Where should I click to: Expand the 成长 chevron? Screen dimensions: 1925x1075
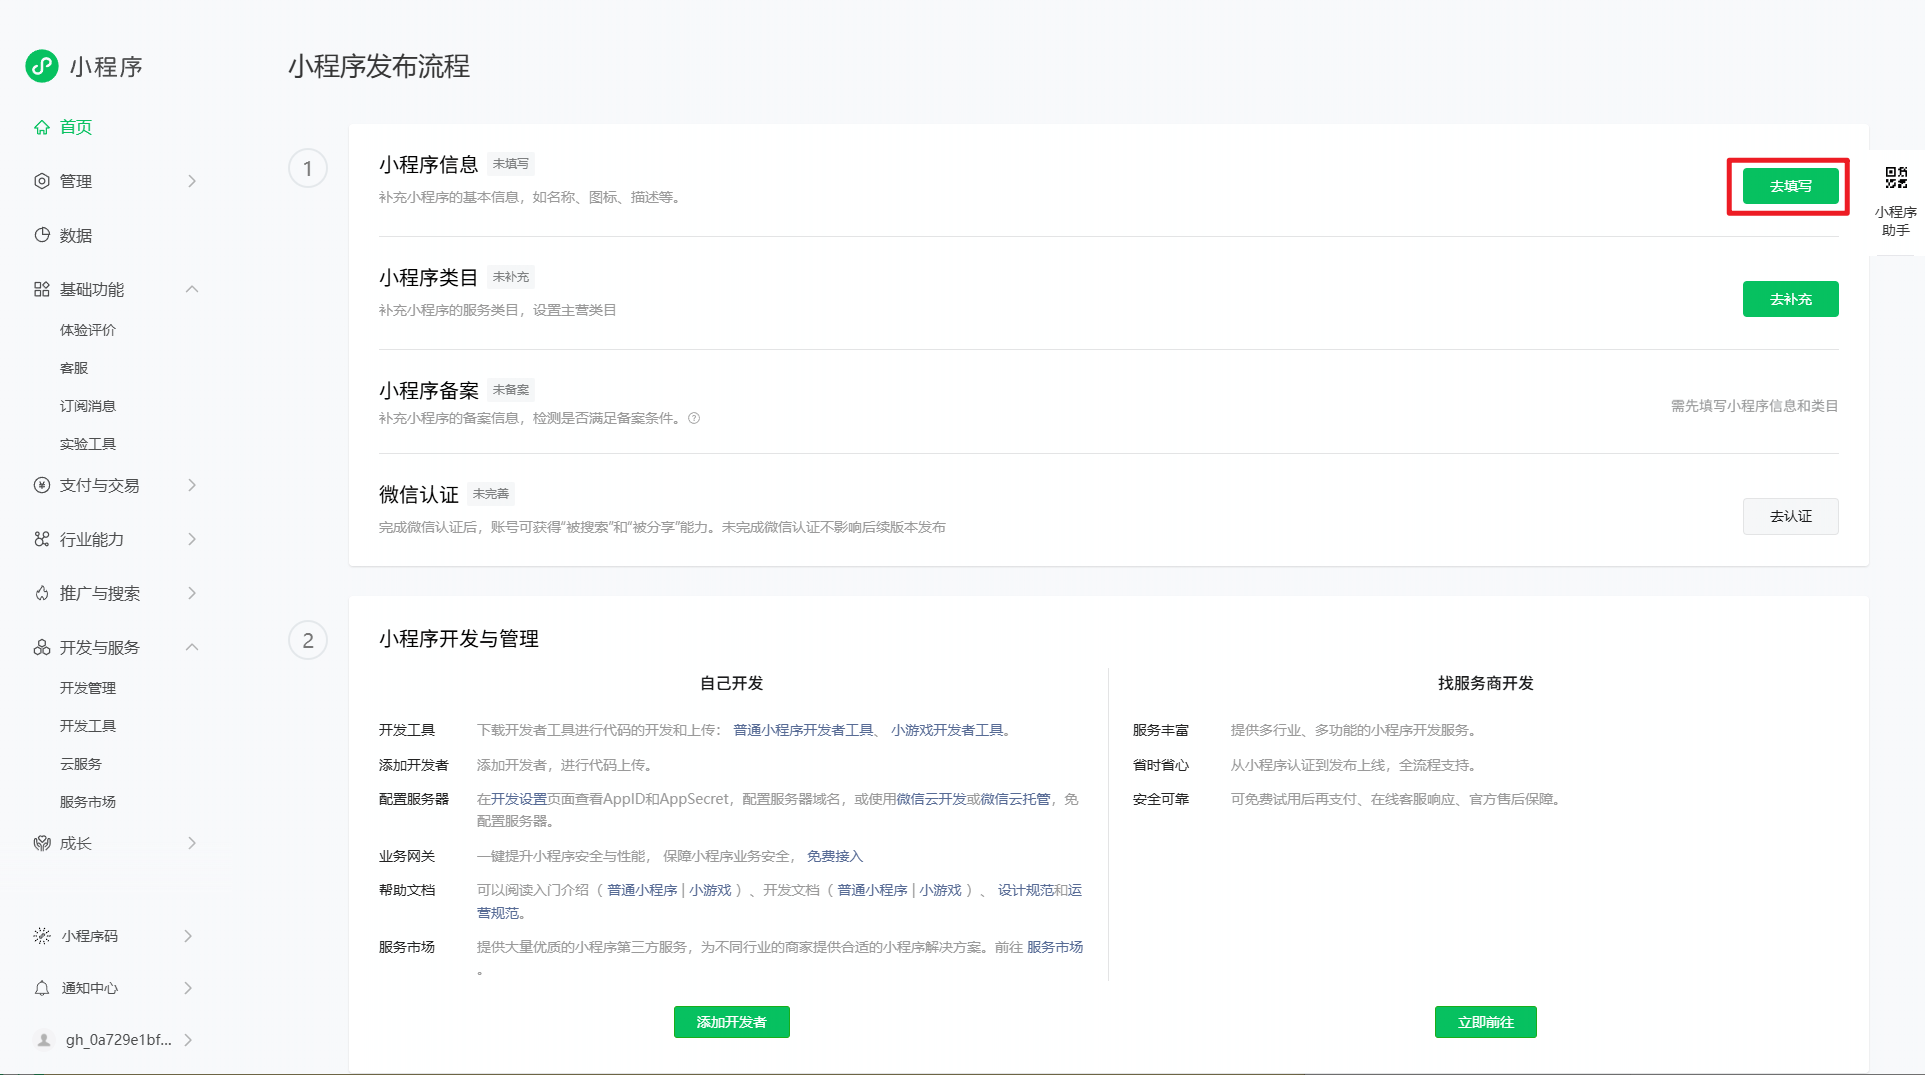(x=192, y=843)
